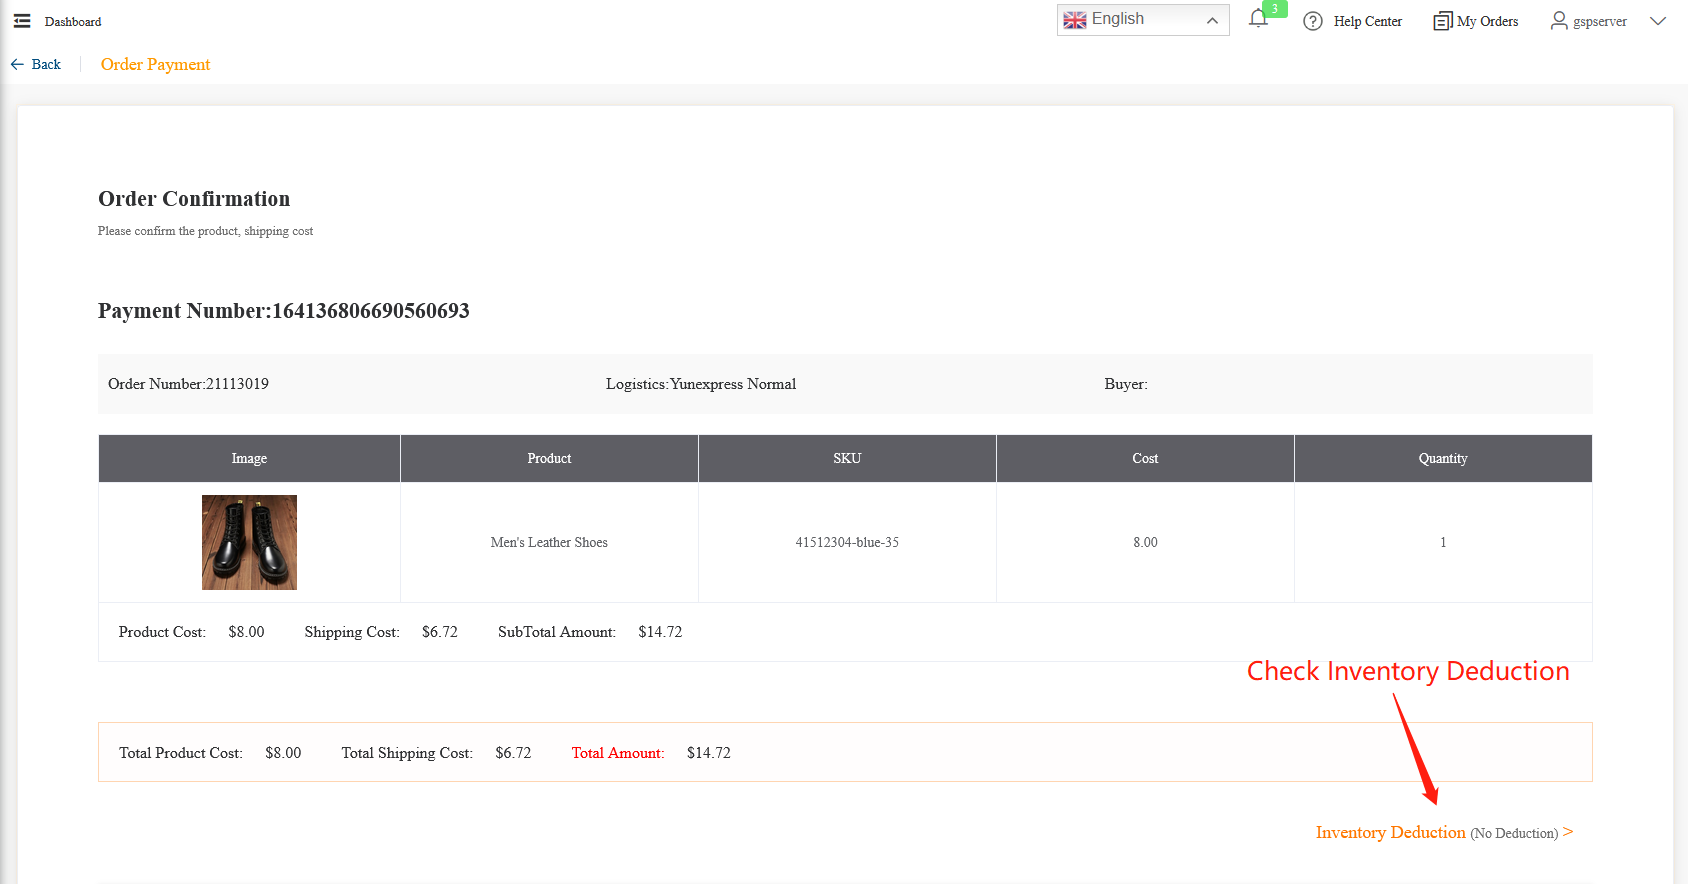Open the Inventory Deduction link
The width and height of the screenshot is (1688, 884).
pos(1390,832)
